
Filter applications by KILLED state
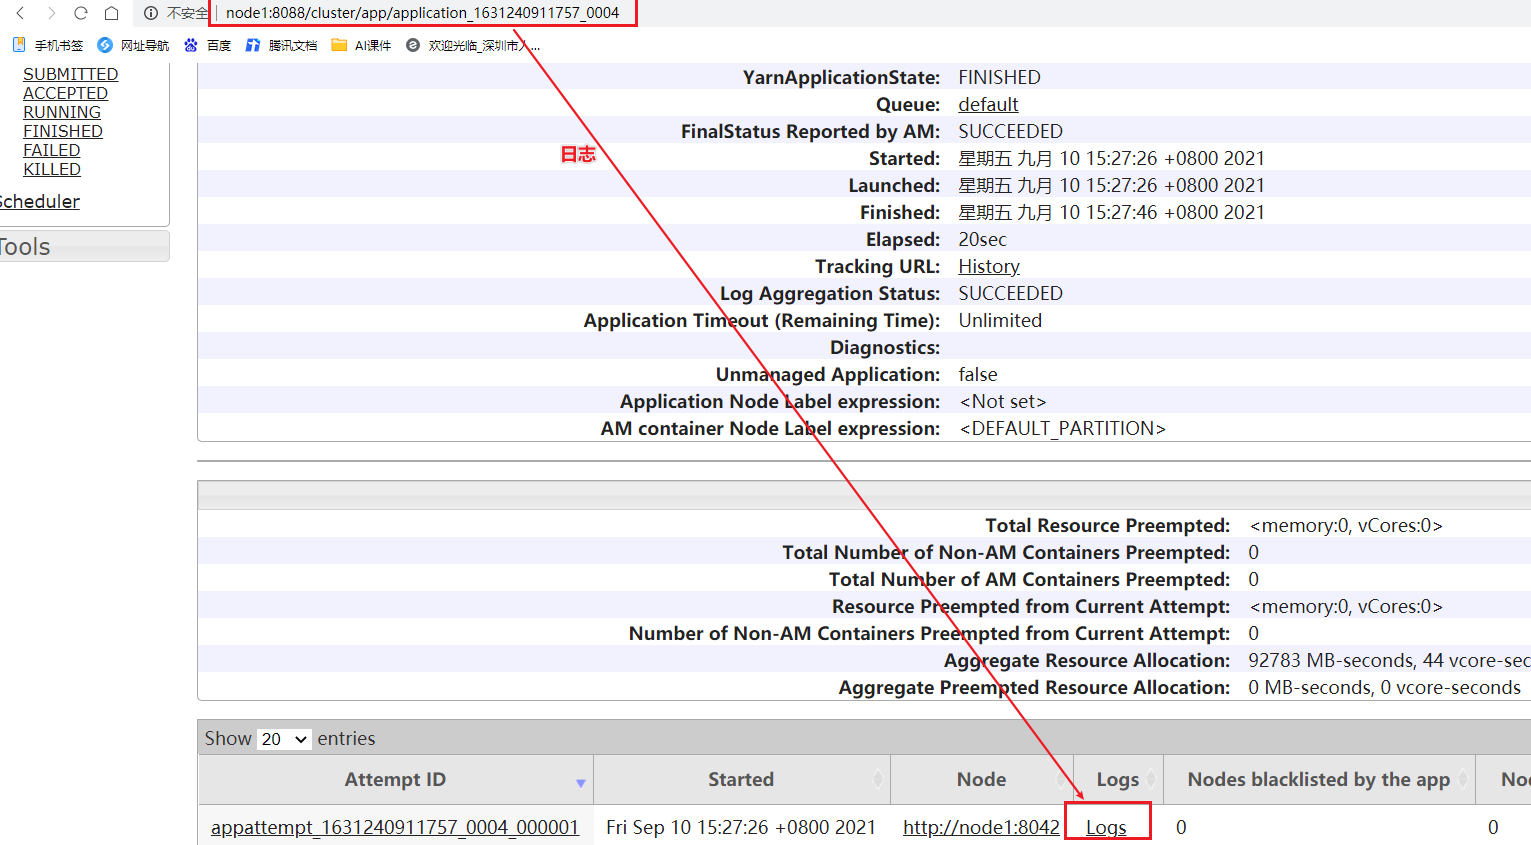click(52, 169)
